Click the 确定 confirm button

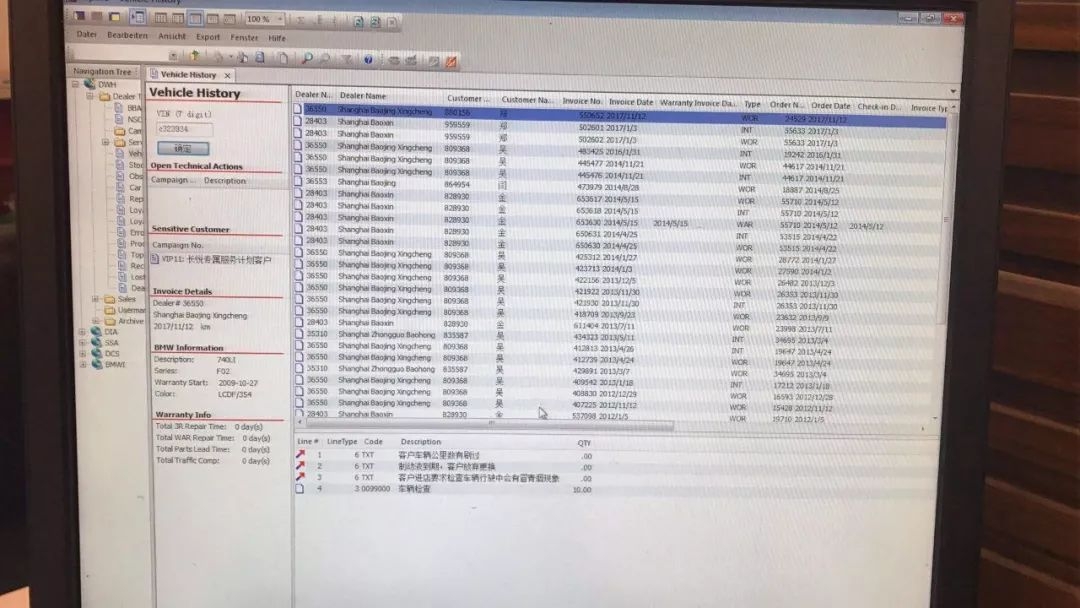(183, 148)
